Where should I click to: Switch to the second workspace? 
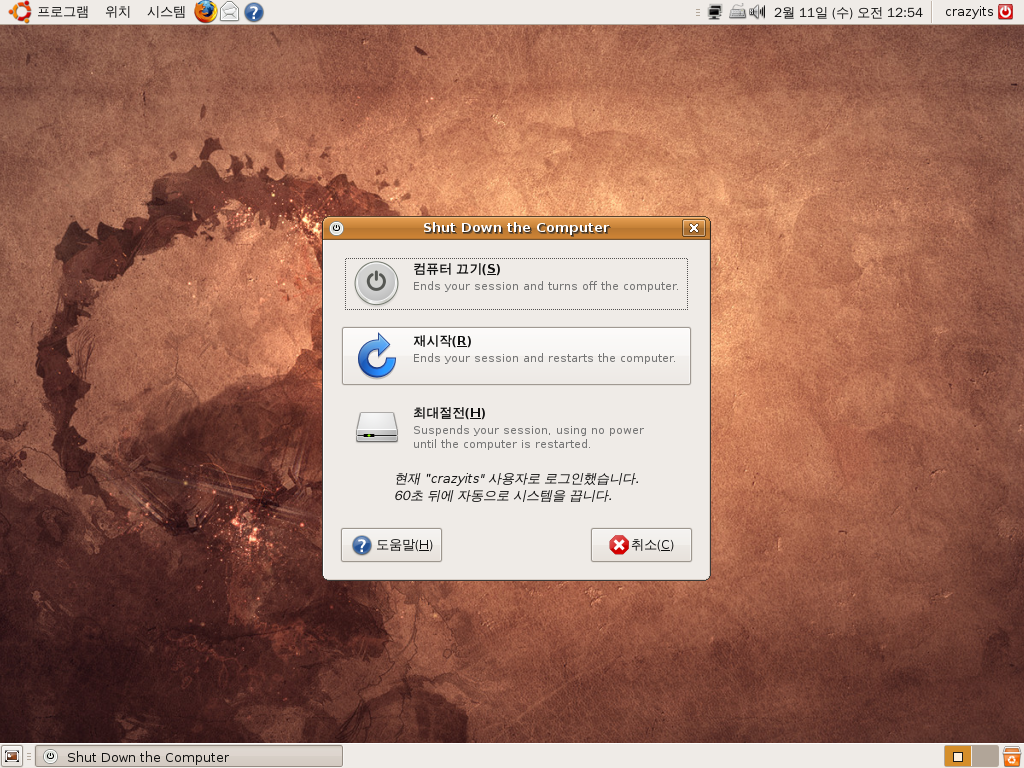tap(985, 756)
